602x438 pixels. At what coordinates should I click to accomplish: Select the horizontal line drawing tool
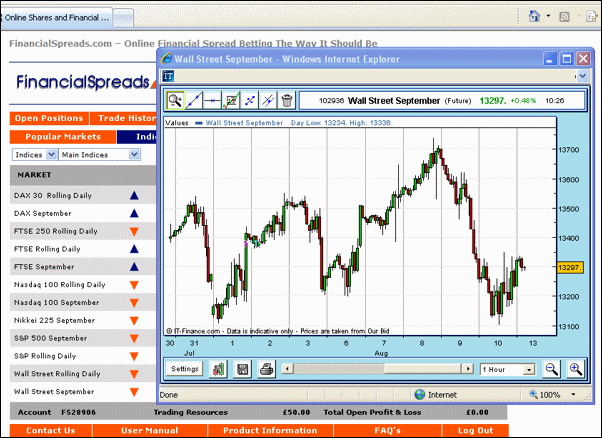pos(212,101)
